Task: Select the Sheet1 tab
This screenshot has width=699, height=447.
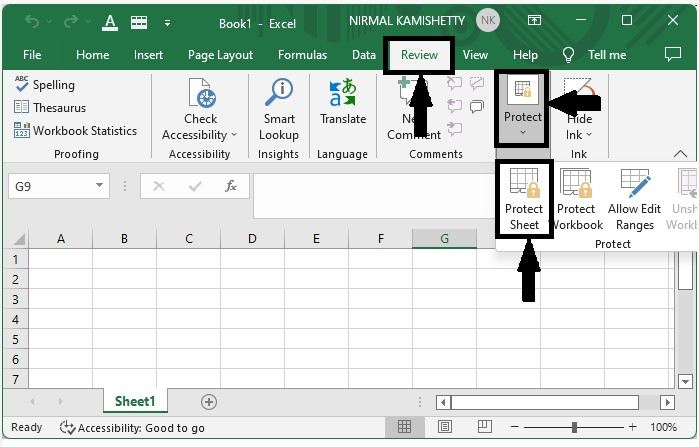Action: (x=135, y=401)
